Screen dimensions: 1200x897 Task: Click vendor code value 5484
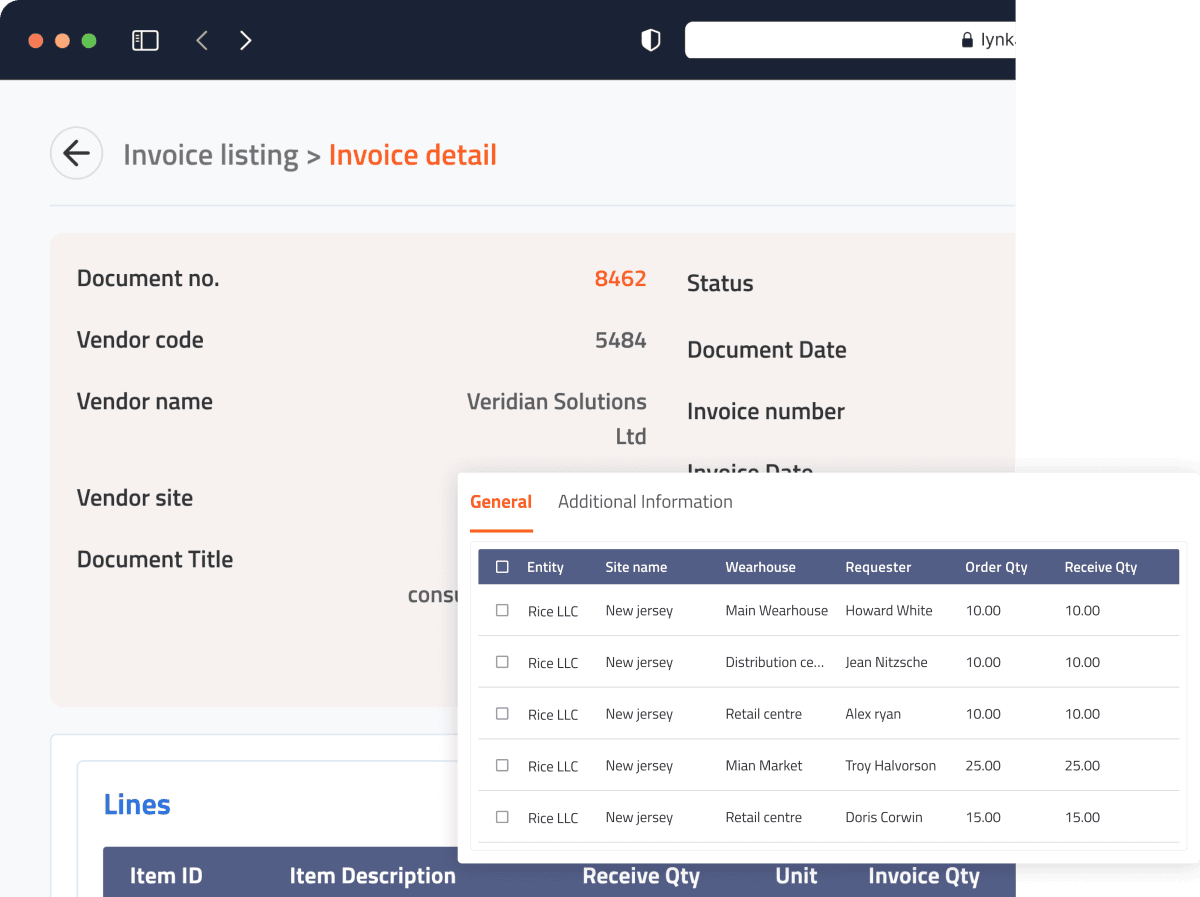(x=620, y=340)
